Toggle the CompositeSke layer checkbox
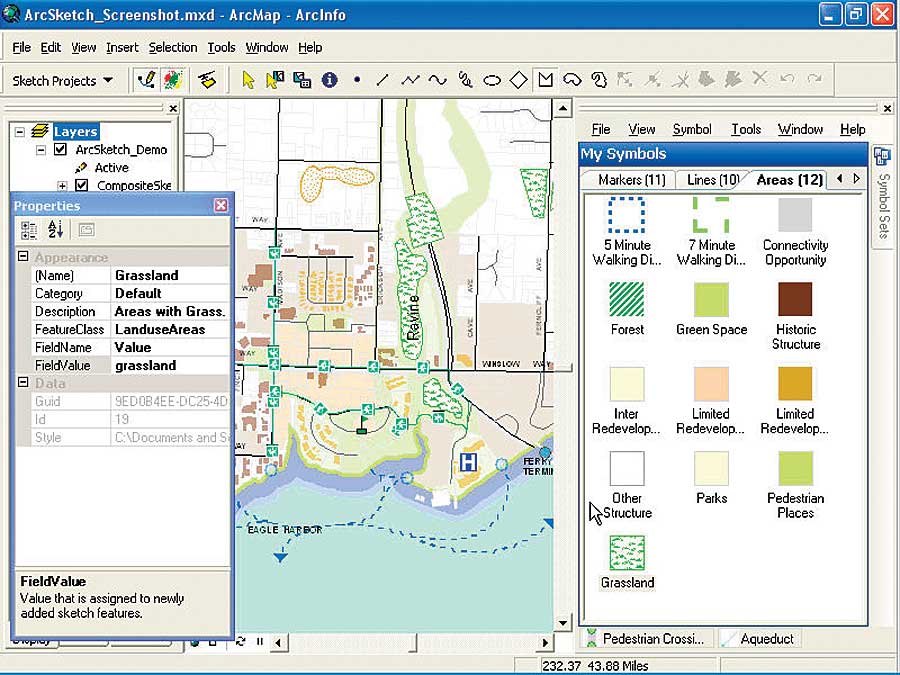The width and height of the screenshot is (900, 675). [x=82, y=186]
